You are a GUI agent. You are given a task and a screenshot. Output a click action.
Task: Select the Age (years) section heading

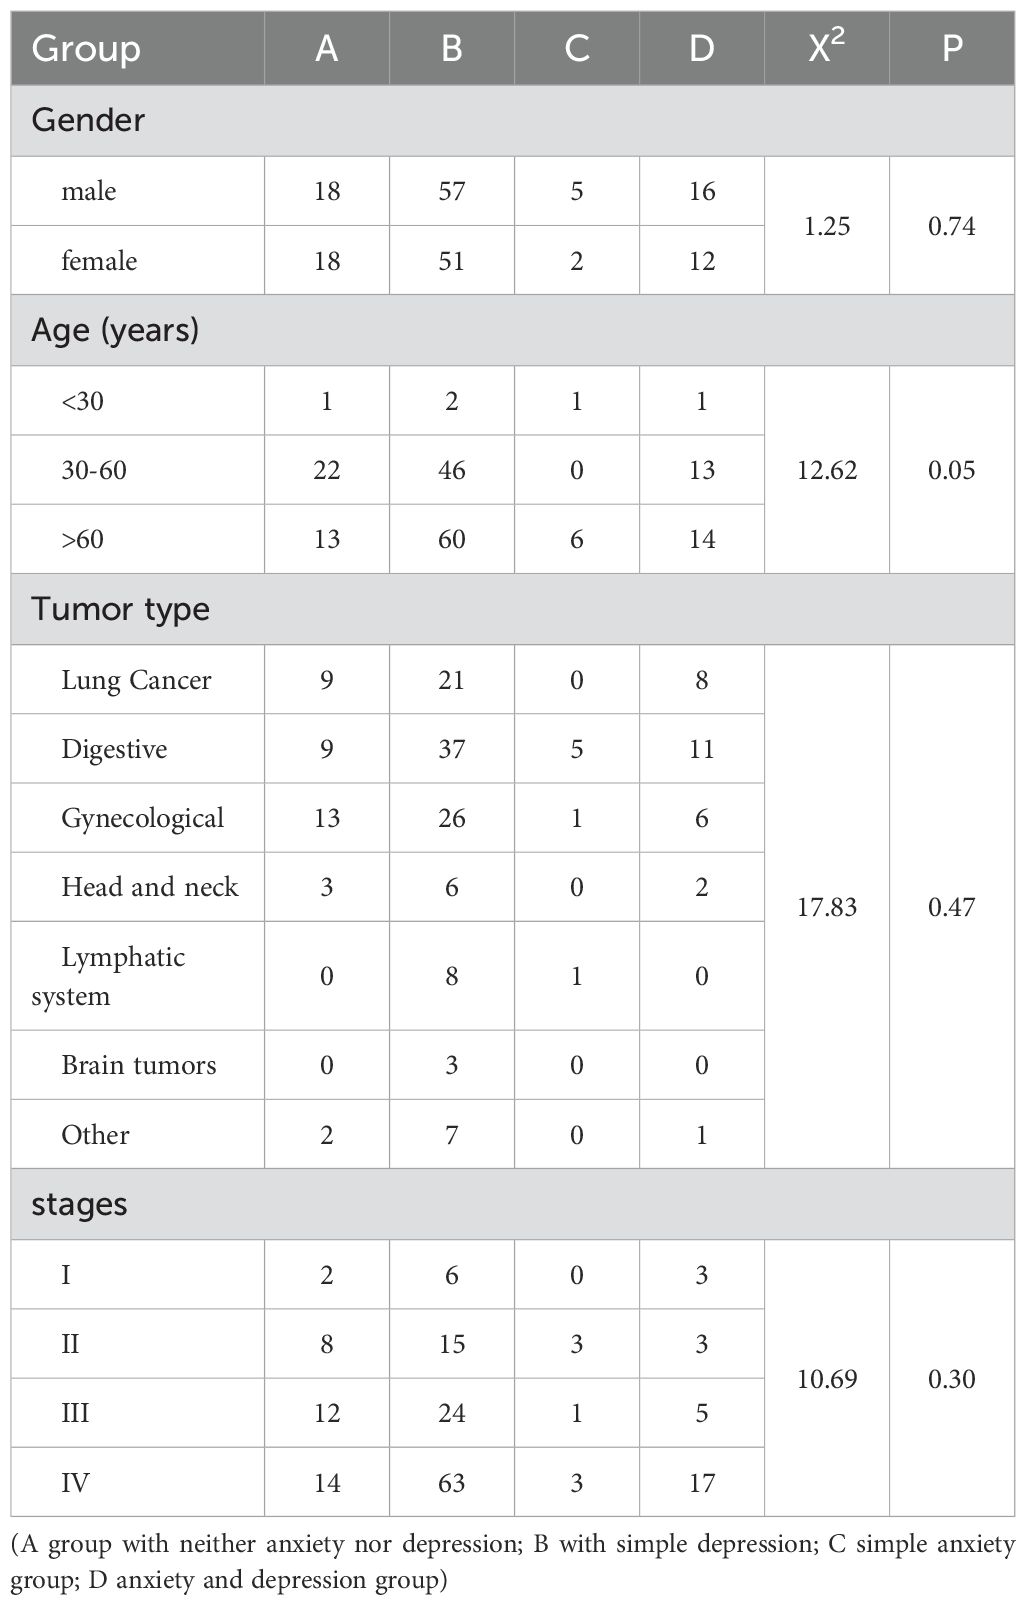click(x=115, y=330)
